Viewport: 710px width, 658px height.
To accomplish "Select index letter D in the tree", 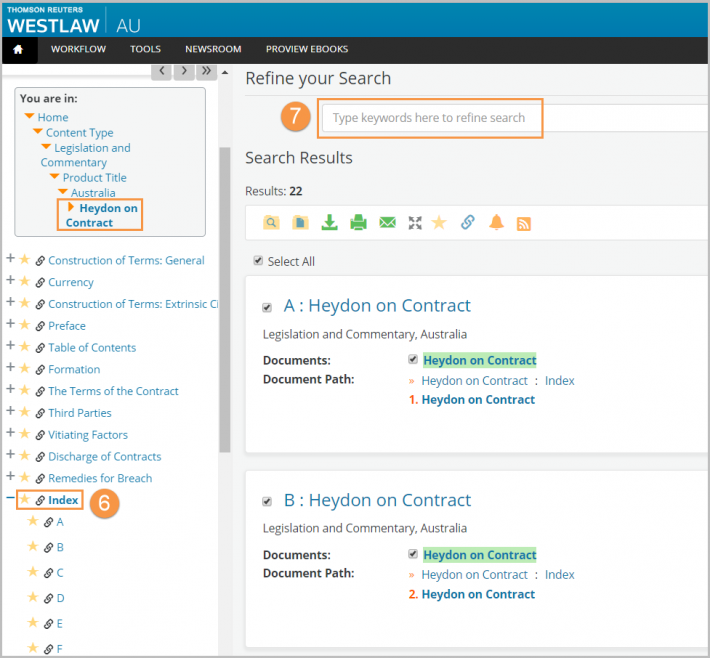I will pos(61,598).
